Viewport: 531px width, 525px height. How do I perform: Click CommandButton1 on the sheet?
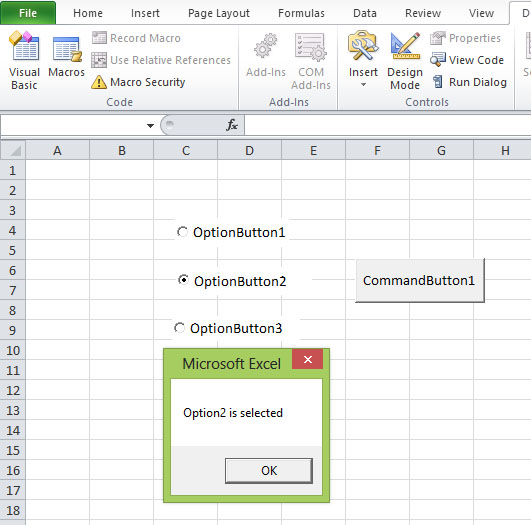[x=420, y=280]
